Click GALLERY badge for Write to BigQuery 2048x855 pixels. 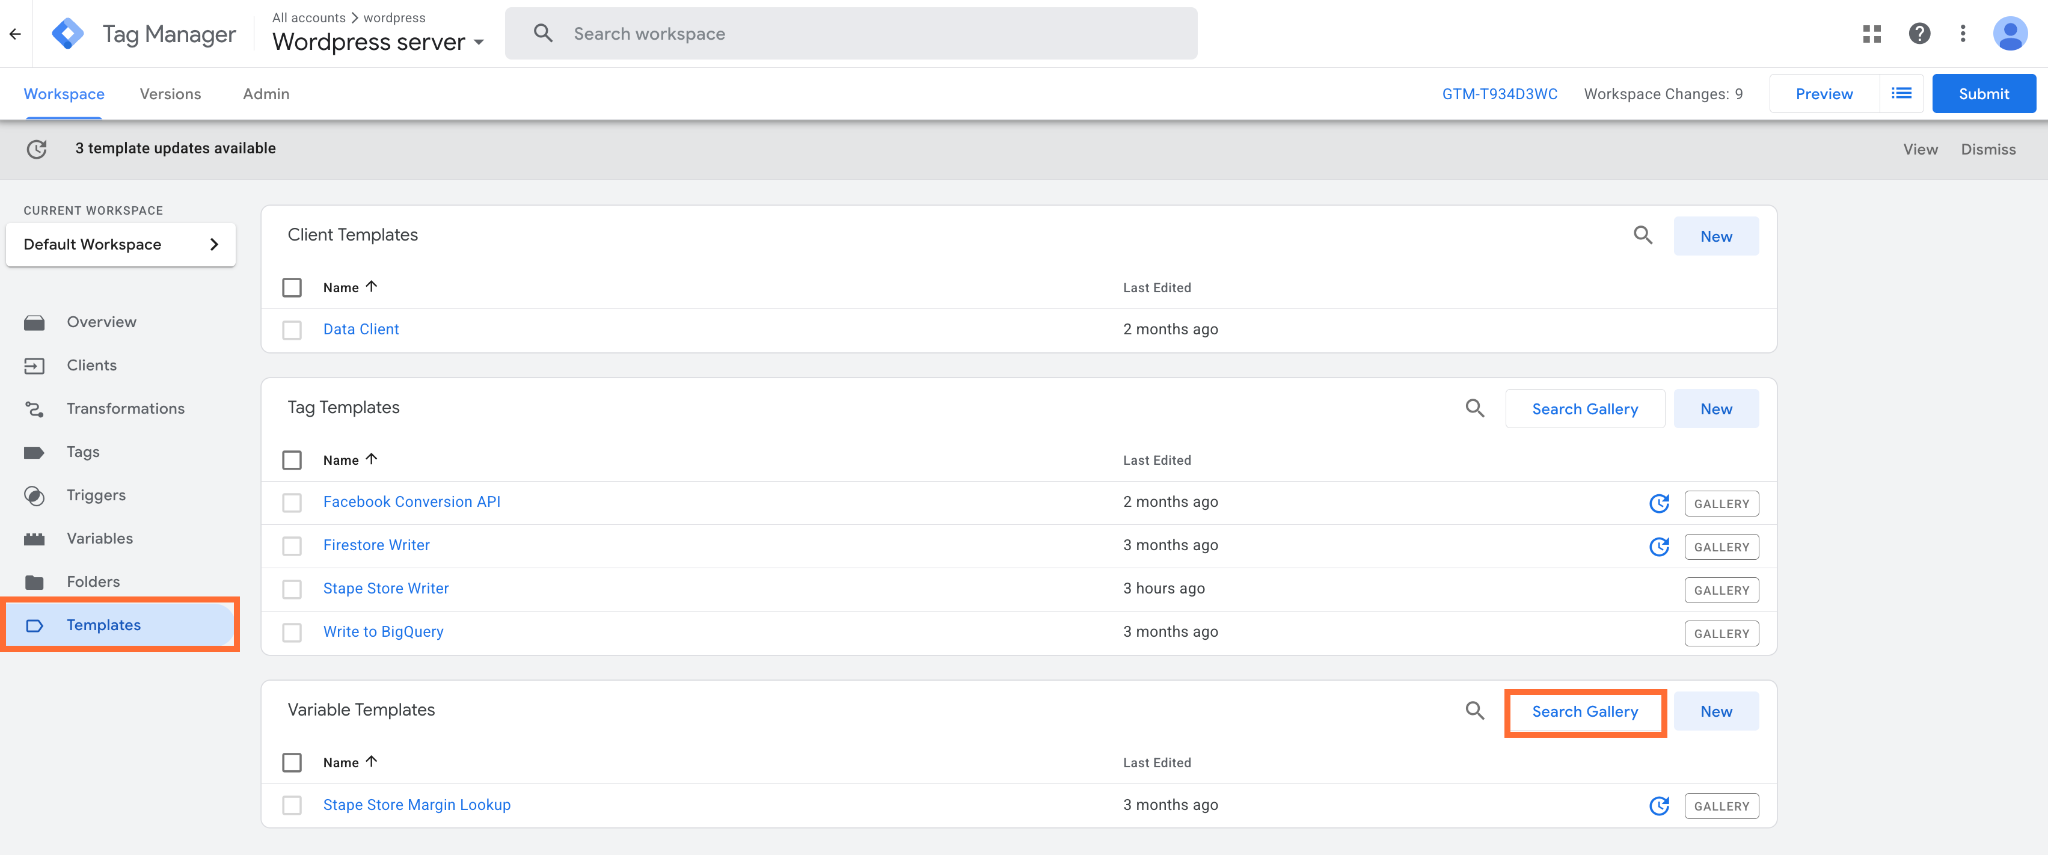coord(1722,633)
